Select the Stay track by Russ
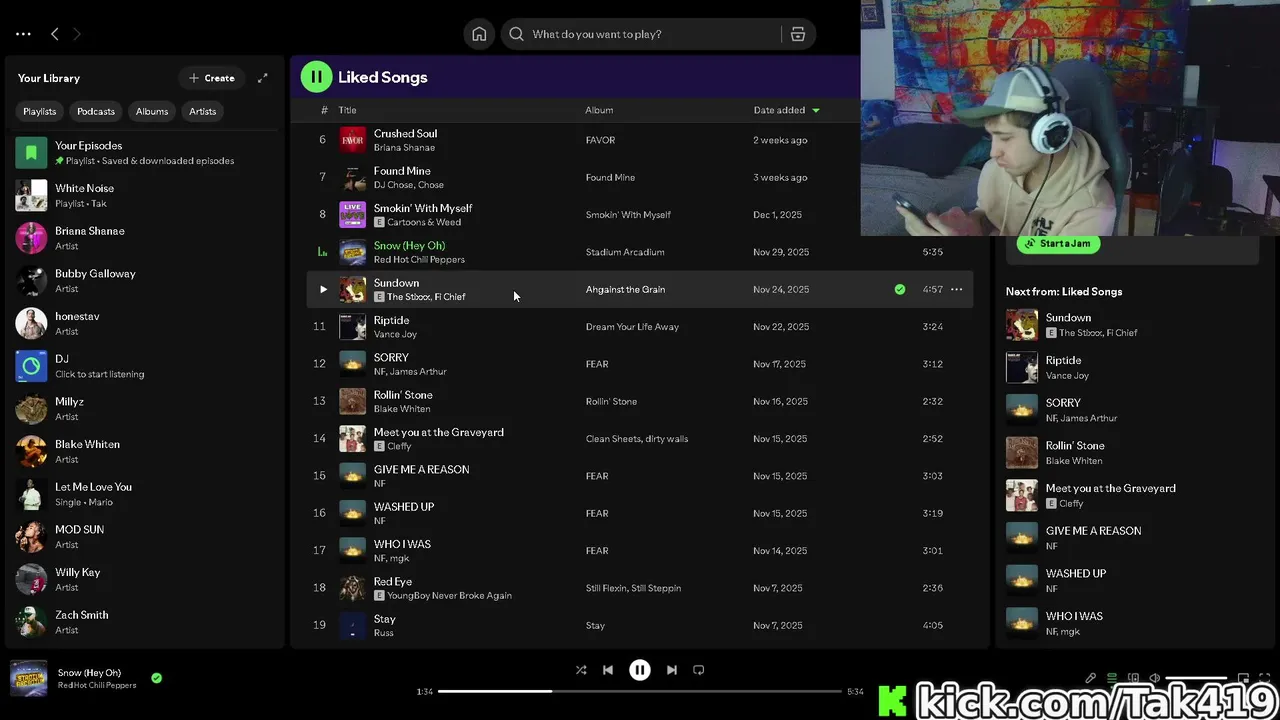 click(x=640, y=625)
